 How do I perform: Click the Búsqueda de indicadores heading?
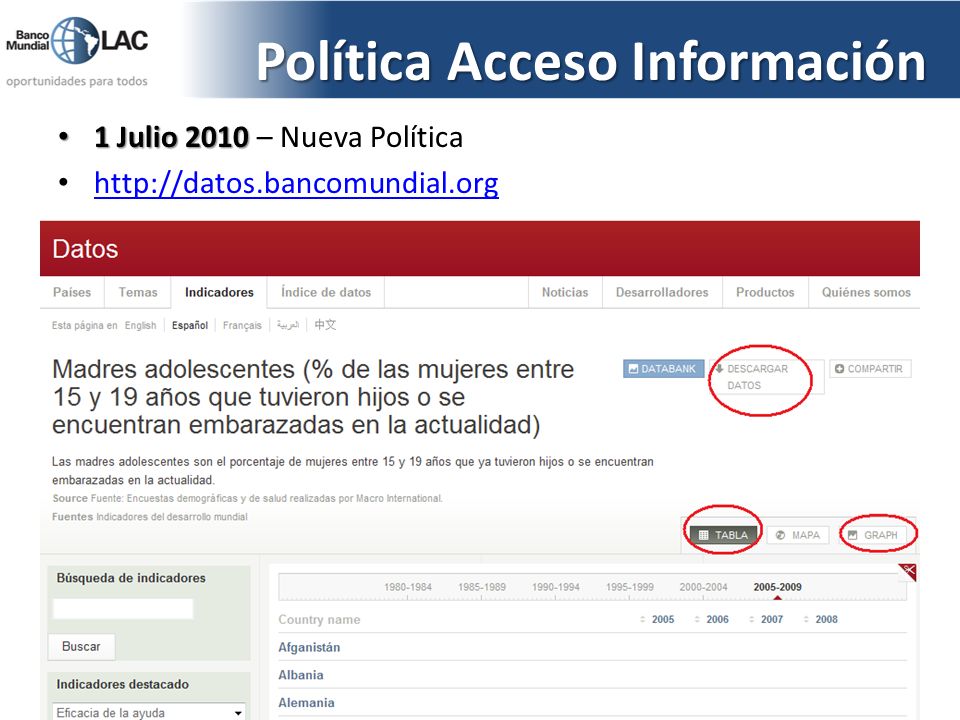[131, 578]
